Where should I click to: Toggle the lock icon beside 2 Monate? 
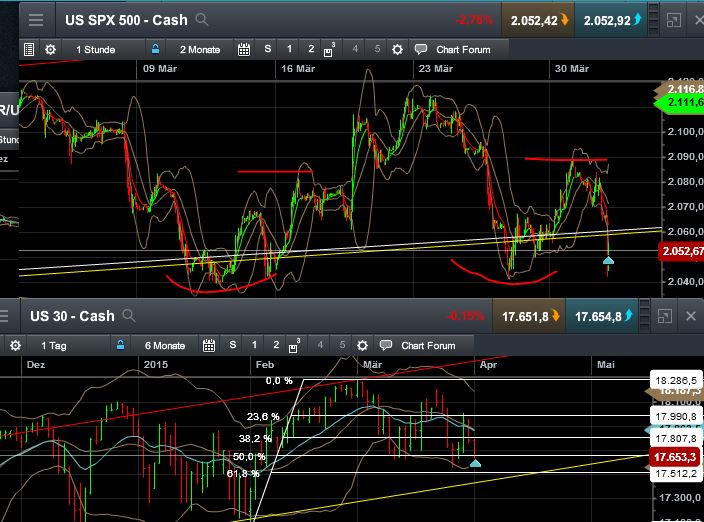[x=155, y=49]
